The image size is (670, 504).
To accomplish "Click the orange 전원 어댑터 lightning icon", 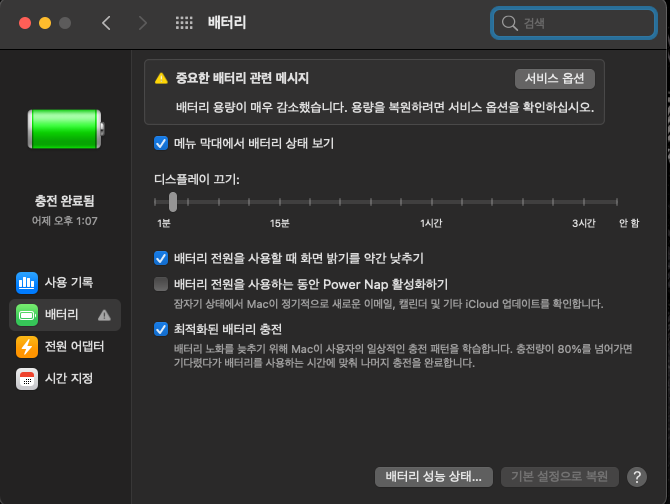I will coord(27,346).
